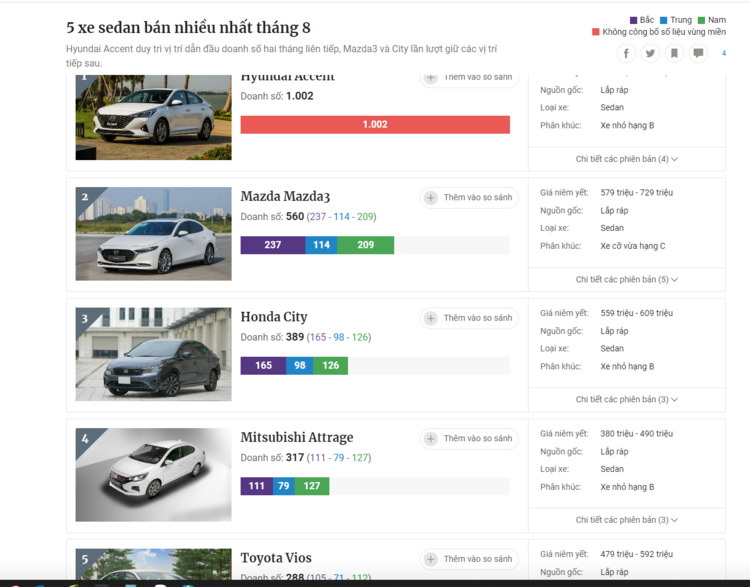750x587 pixels.
Task: Click plus icon for Toyota Vios compare
Action: tap(430, 559)
